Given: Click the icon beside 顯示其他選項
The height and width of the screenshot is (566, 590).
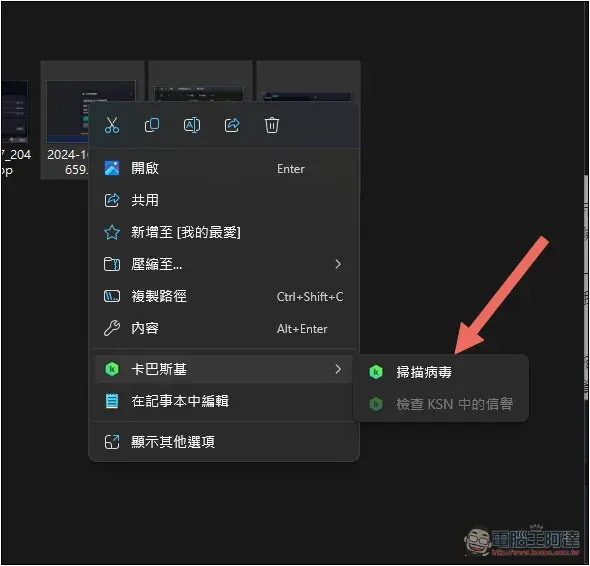Looking at the screenshot, I should pos(112,442).
